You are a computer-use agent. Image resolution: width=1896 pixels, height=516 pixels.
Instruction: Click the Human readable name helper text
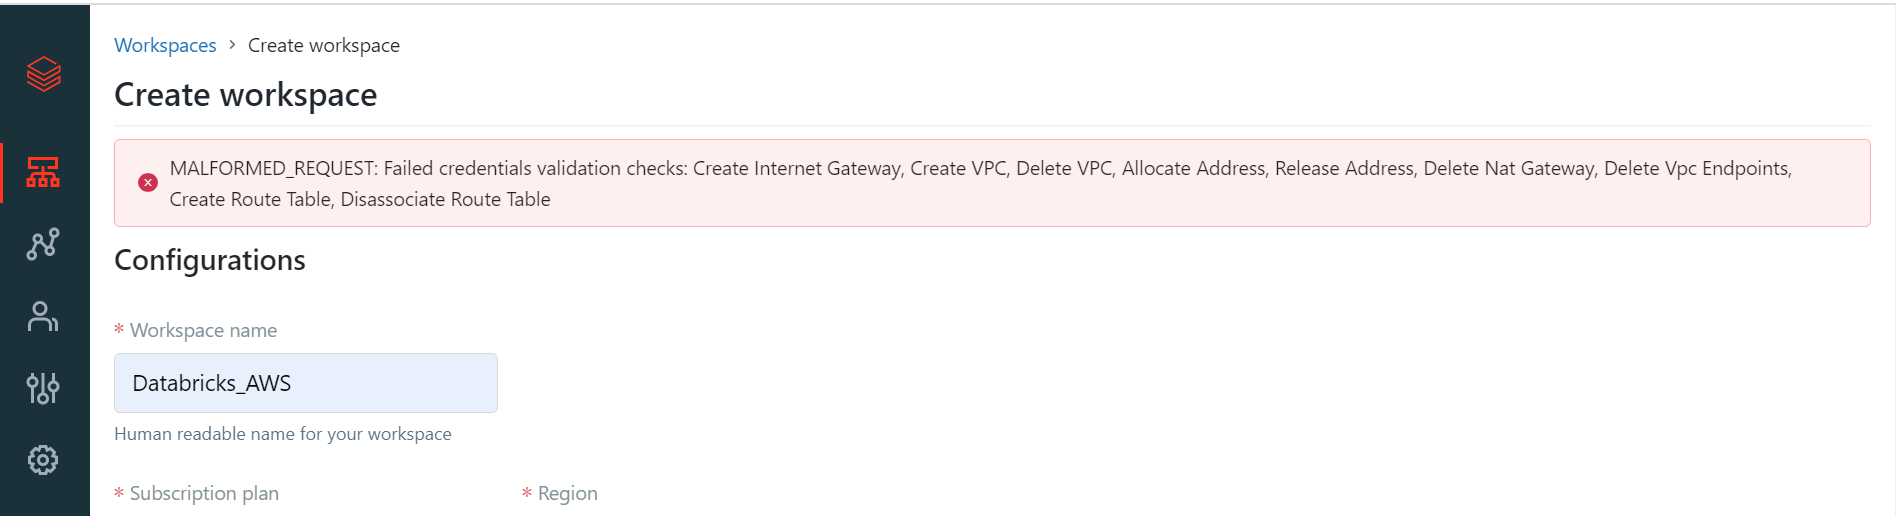coord(282,434)
